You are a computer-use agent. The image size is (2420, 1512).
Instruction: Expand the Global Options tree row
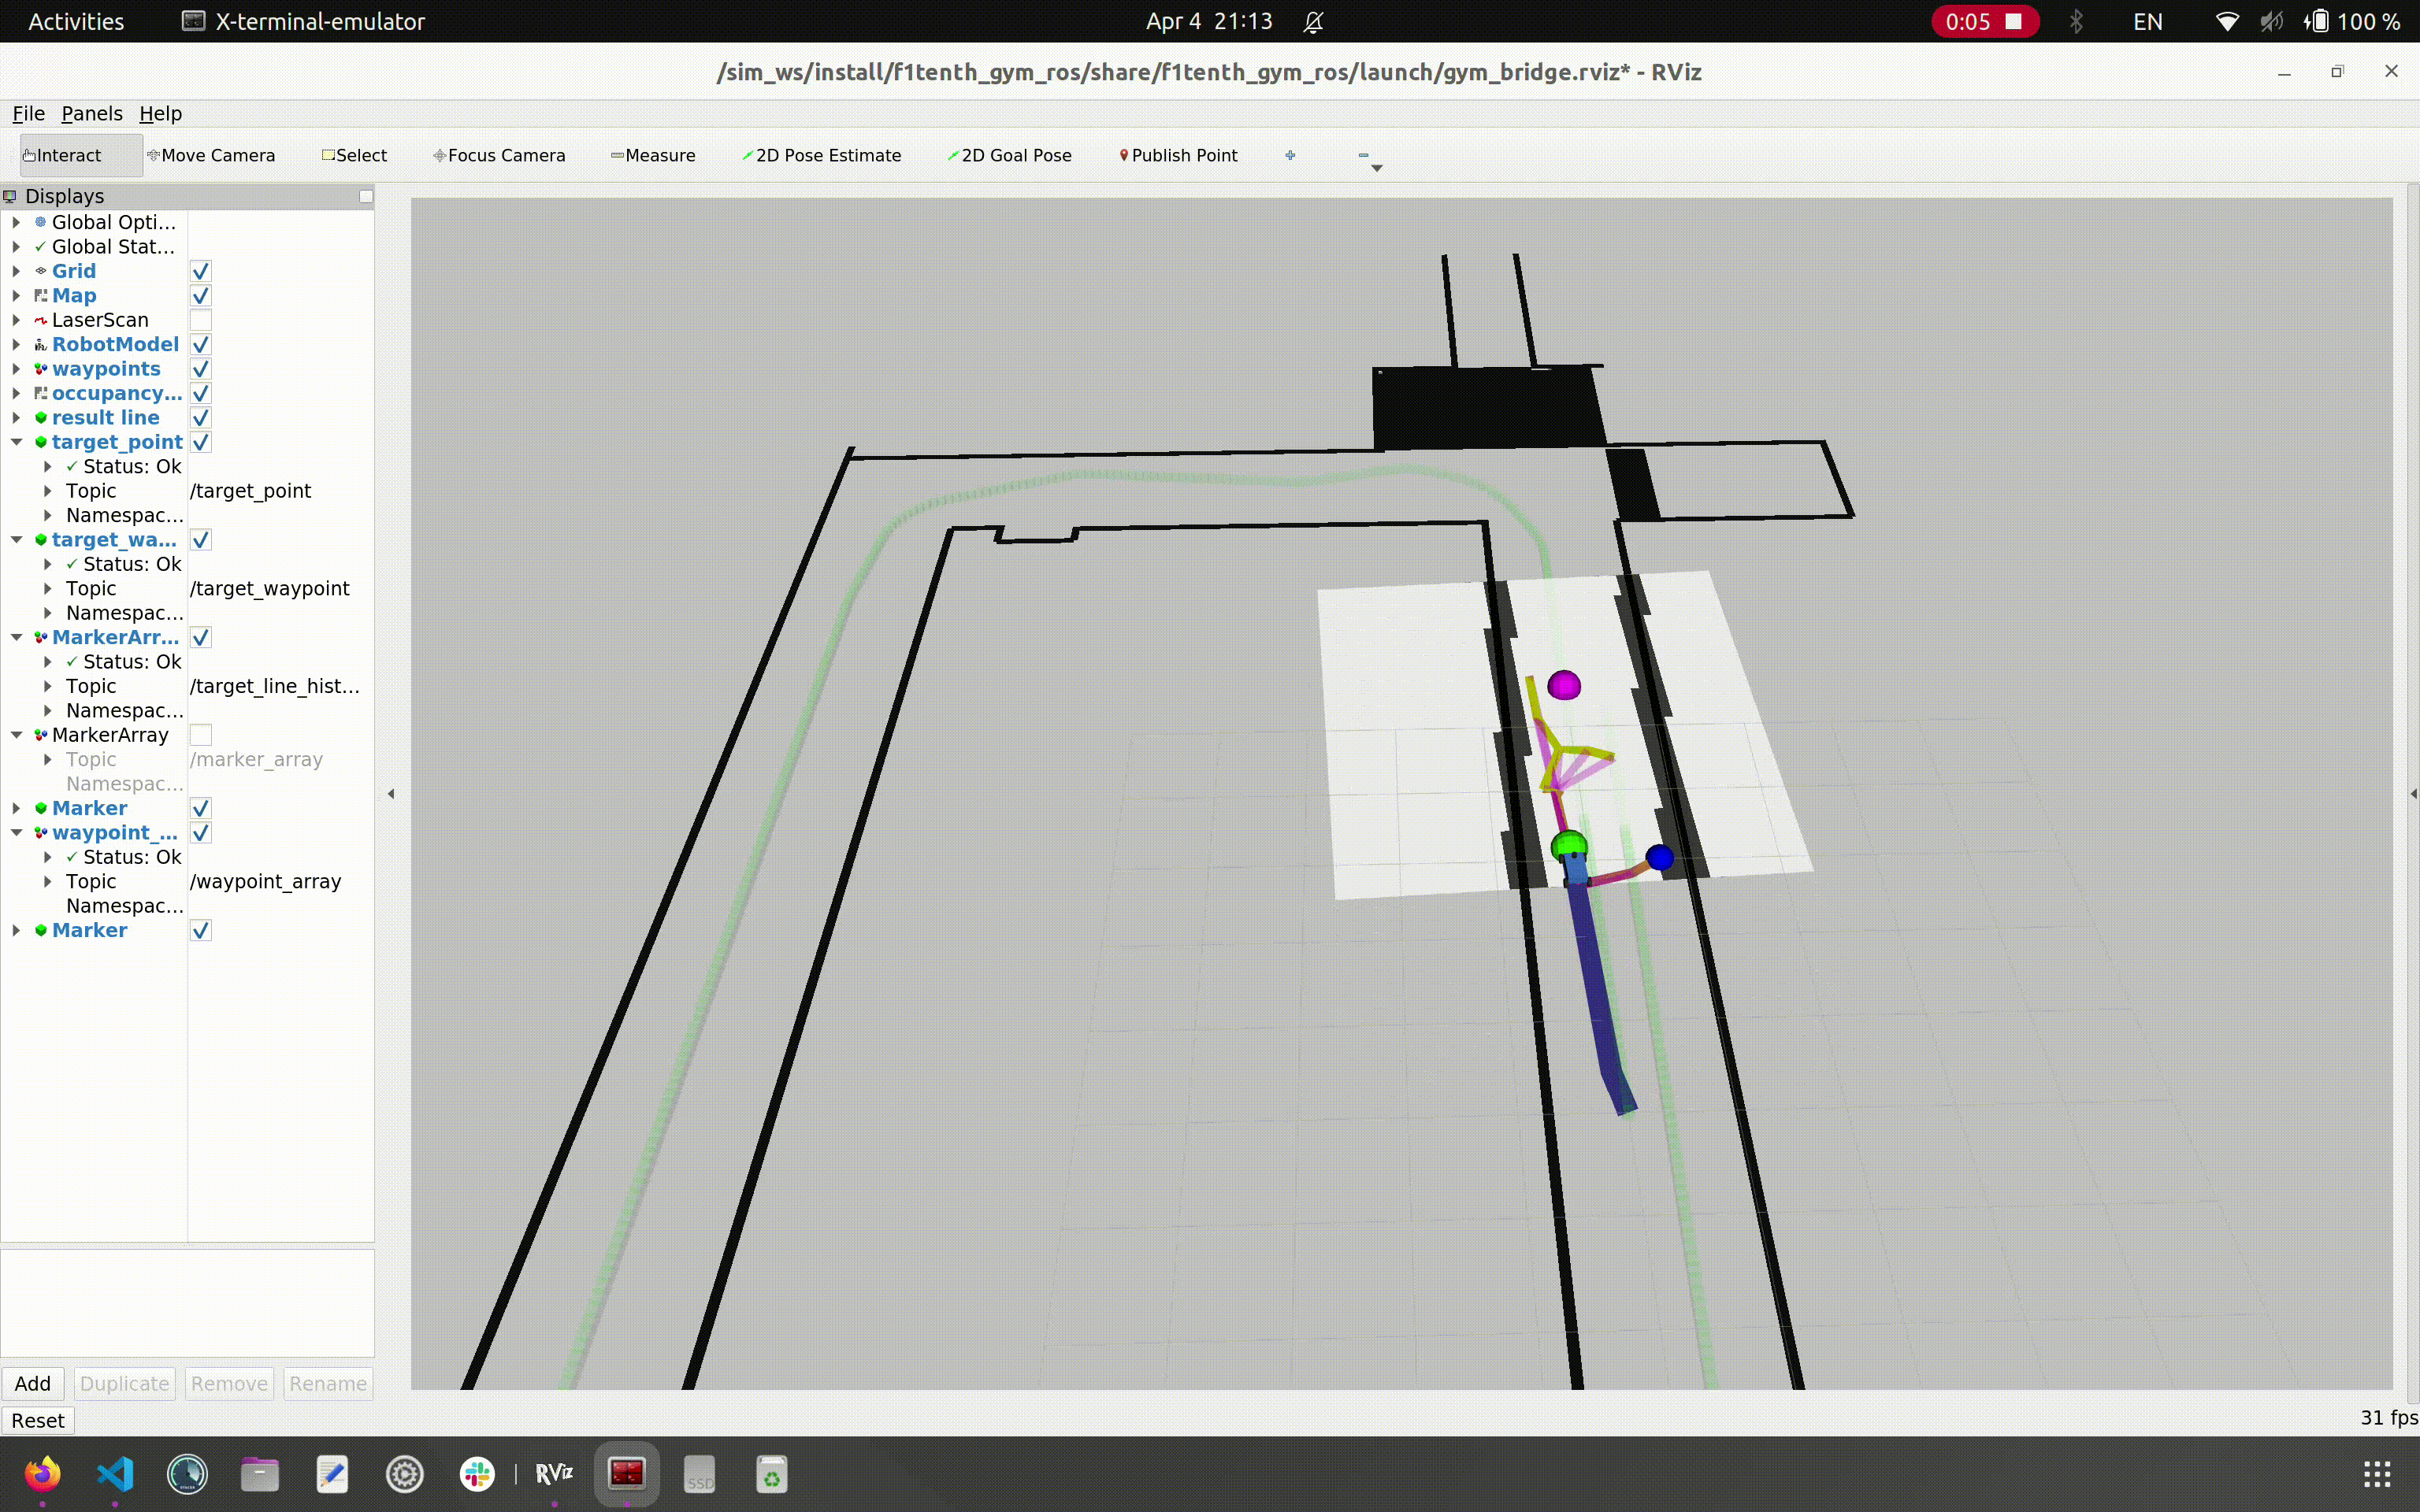click(16, 222)
